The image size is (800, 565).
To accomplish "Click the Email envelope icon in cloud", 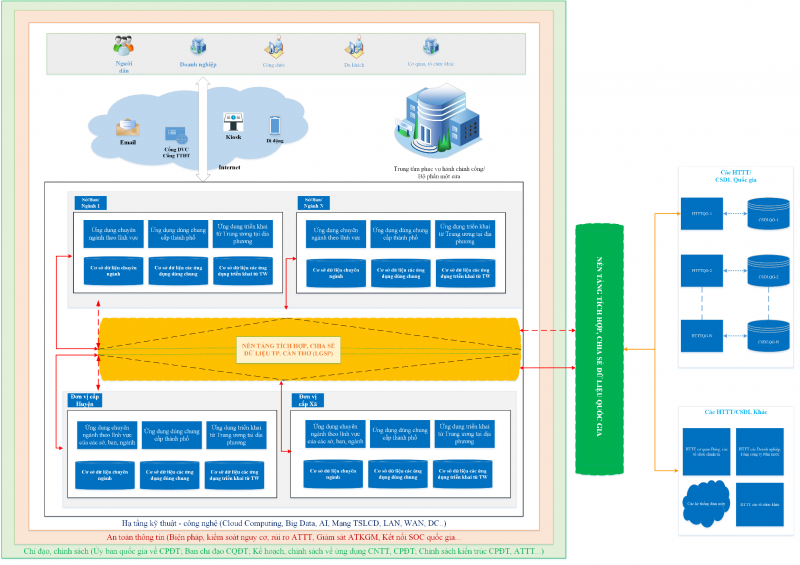I will (127, 128).
